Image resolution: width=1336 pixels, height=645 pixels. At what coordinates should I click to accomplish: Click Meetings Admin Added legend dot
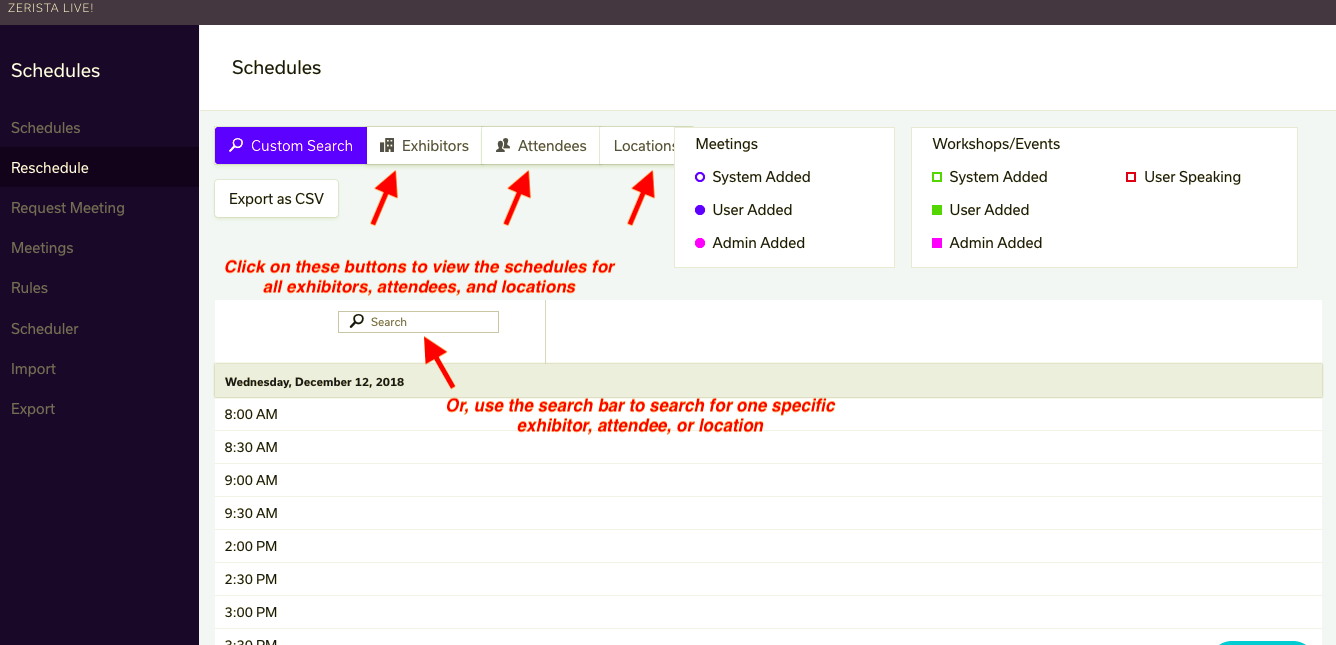[700, 243]
